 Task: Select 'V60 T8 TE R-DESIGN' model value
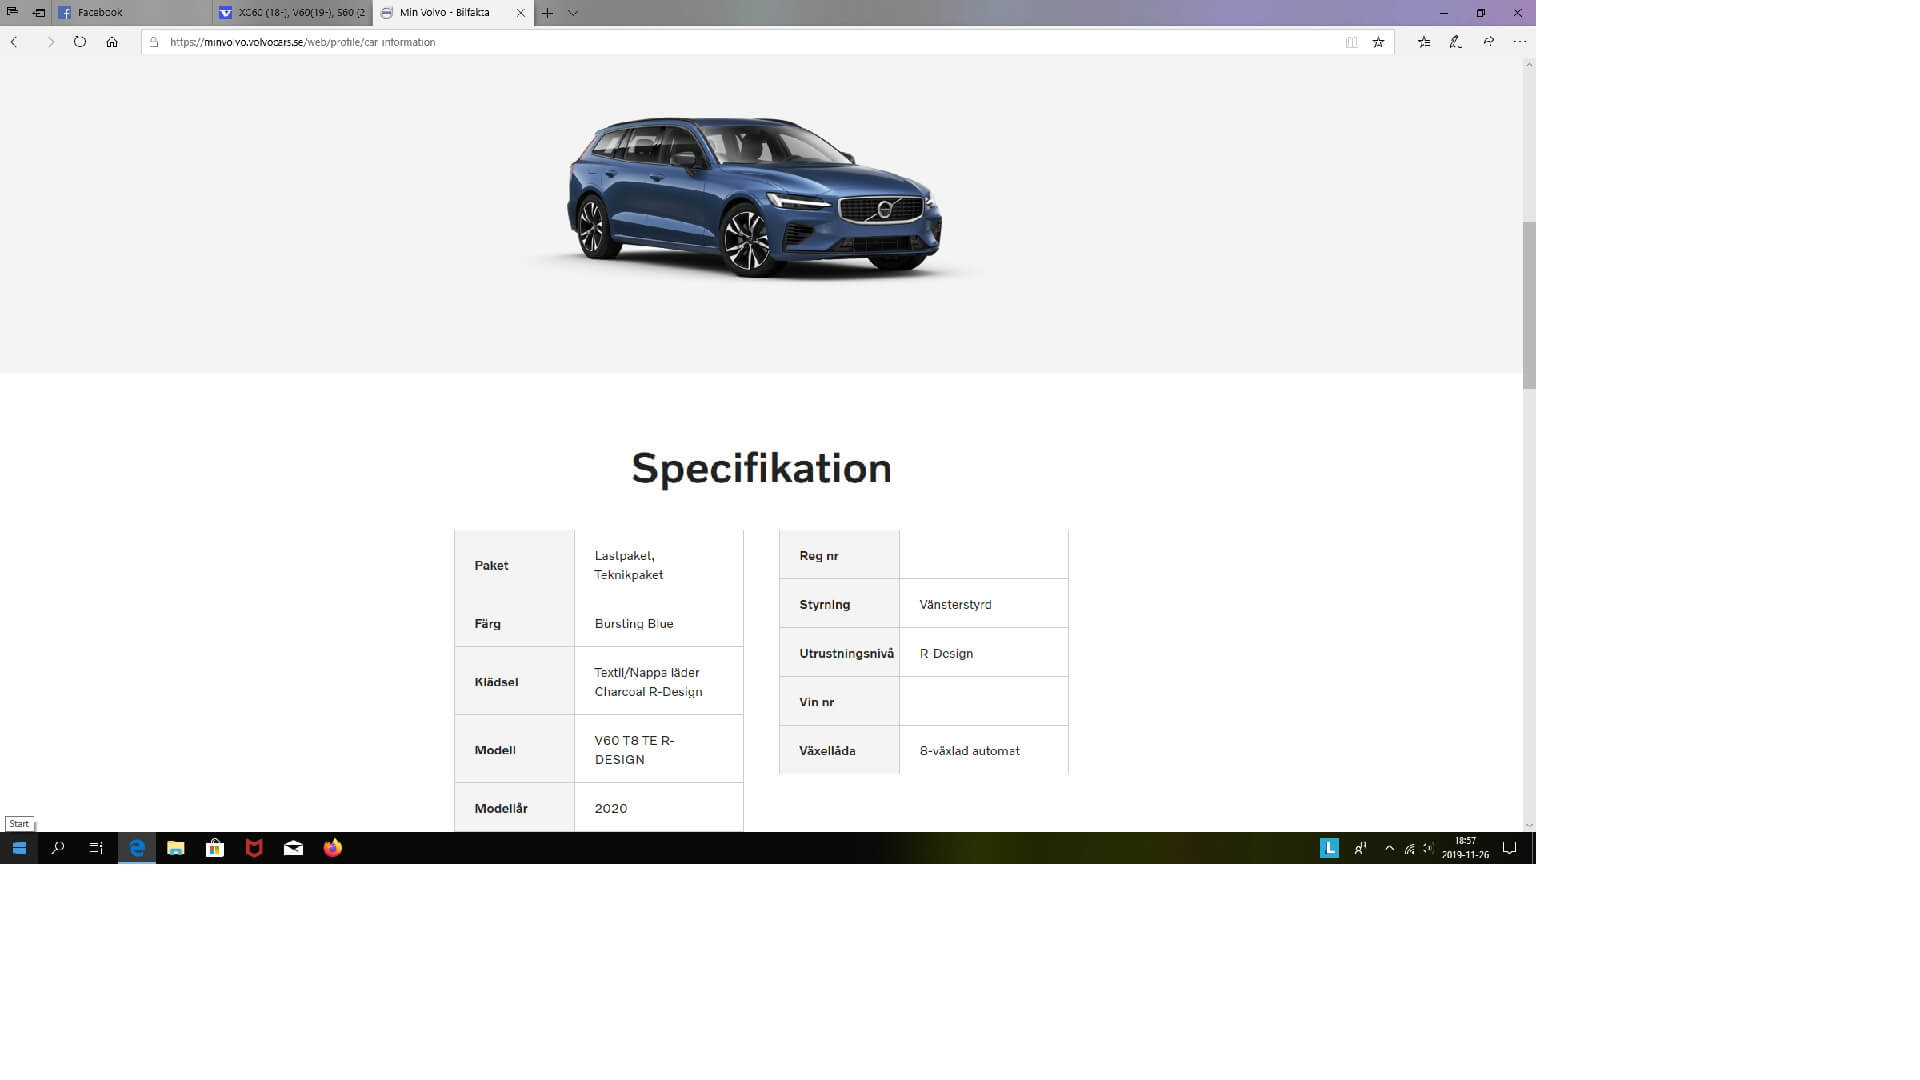point(634,750)
